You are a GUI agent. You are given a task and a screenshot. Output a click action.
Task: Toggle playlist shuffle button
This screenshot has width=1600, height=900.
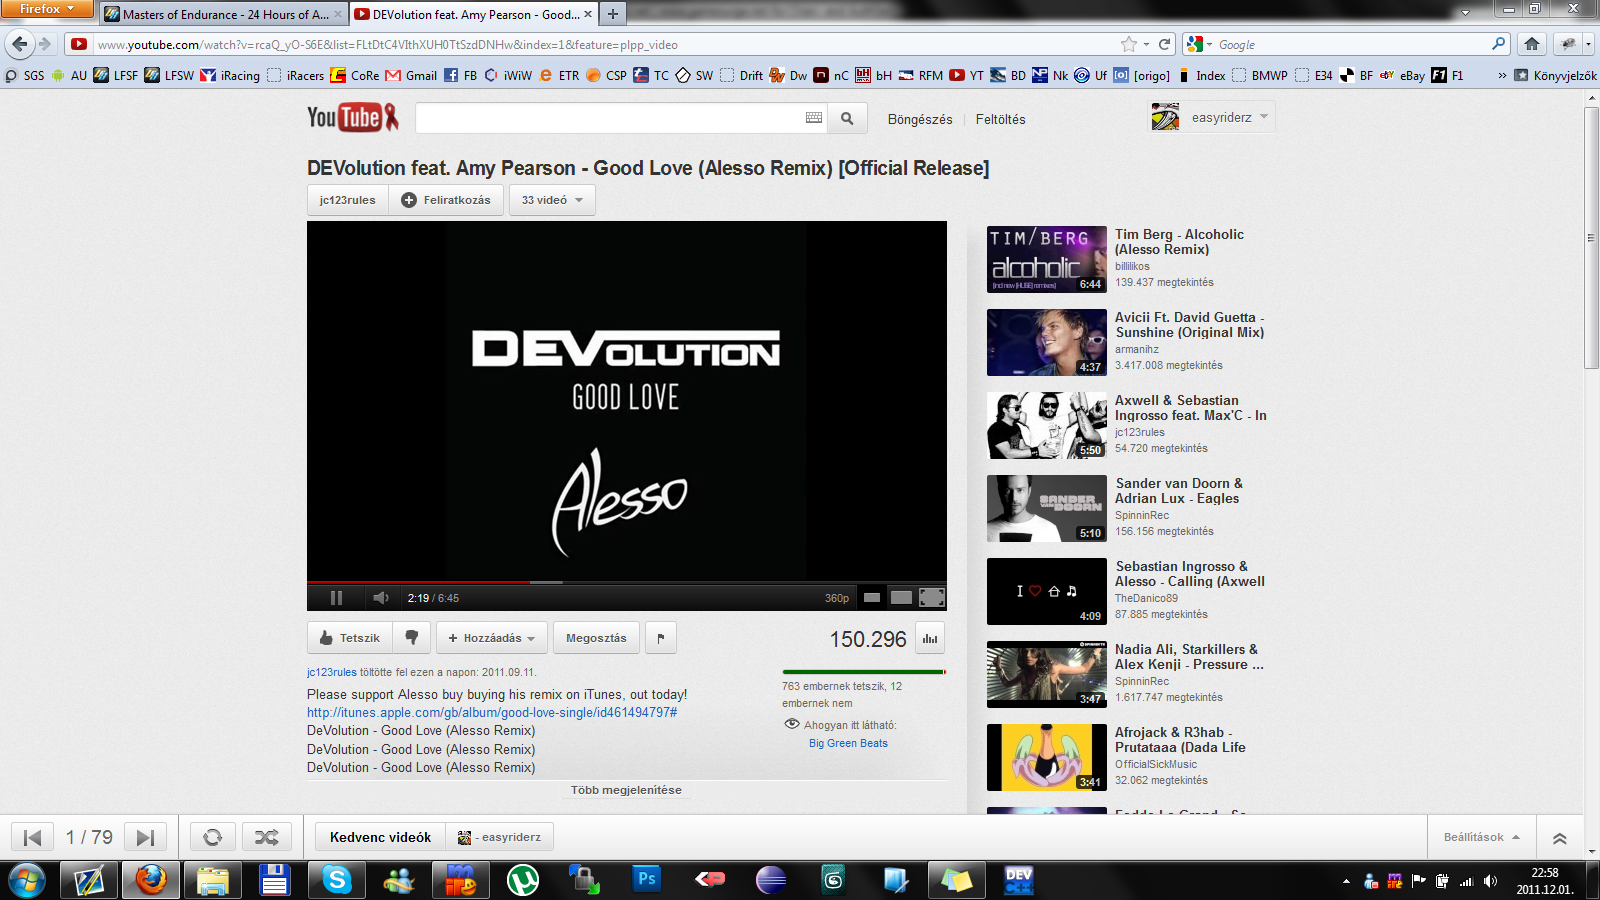pyautogui.click(x=267, y=837)
